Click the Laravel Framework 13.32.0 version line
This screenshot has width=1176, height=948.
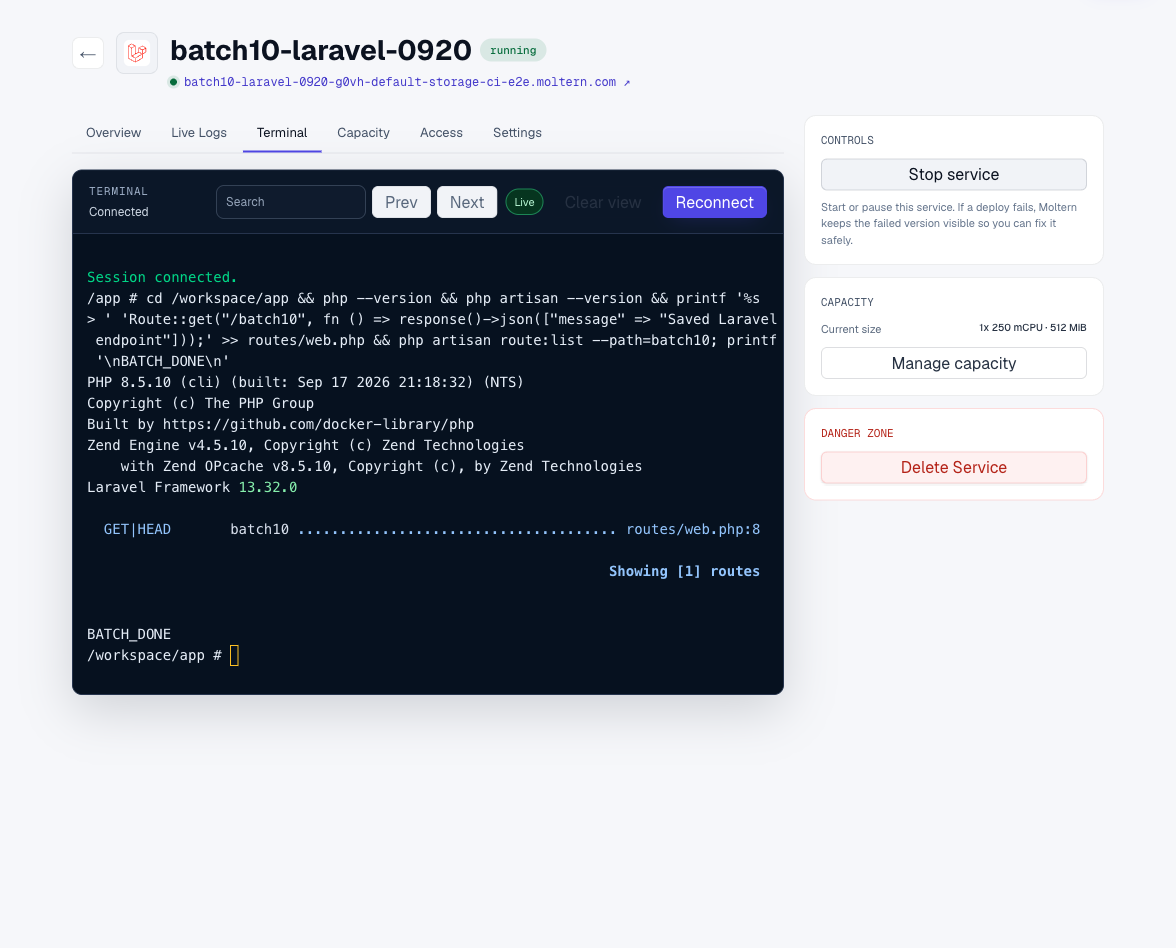click(192, 487)
